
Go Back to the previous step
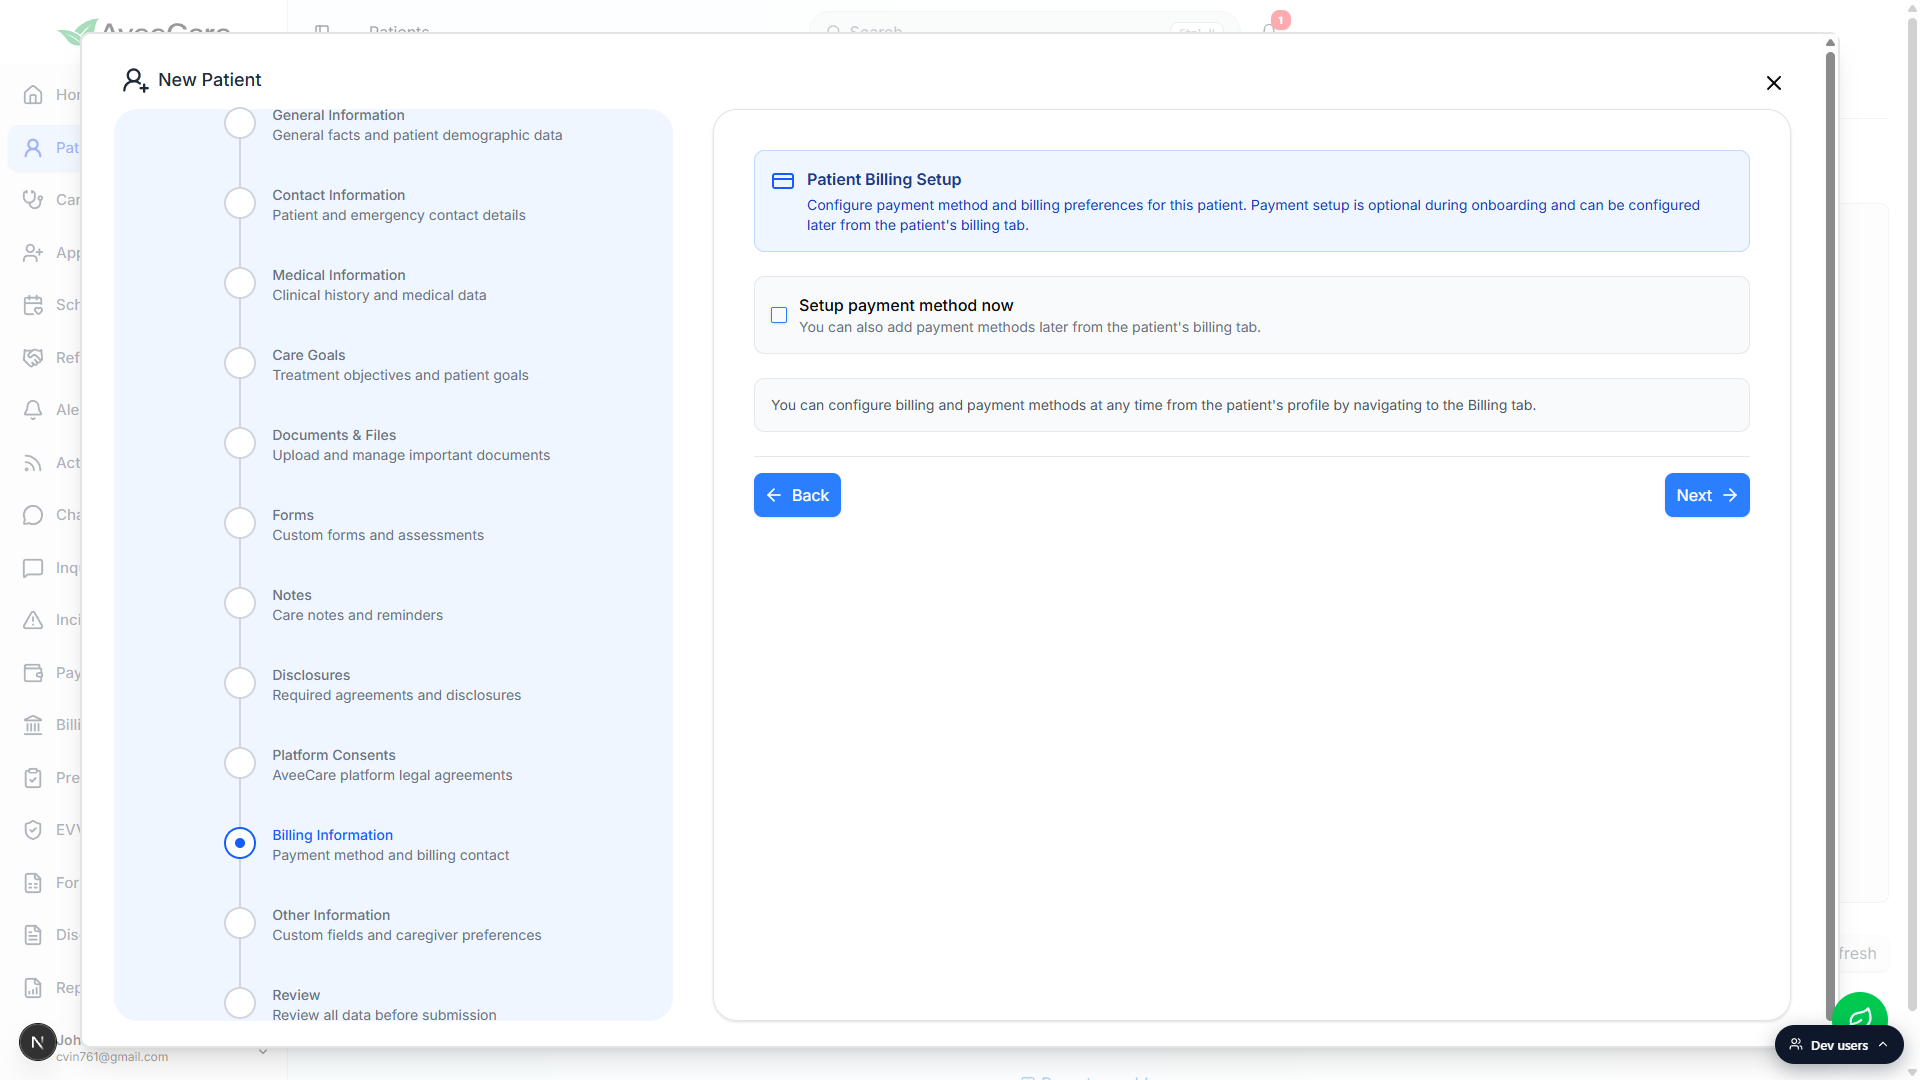(x=797, y=495)
